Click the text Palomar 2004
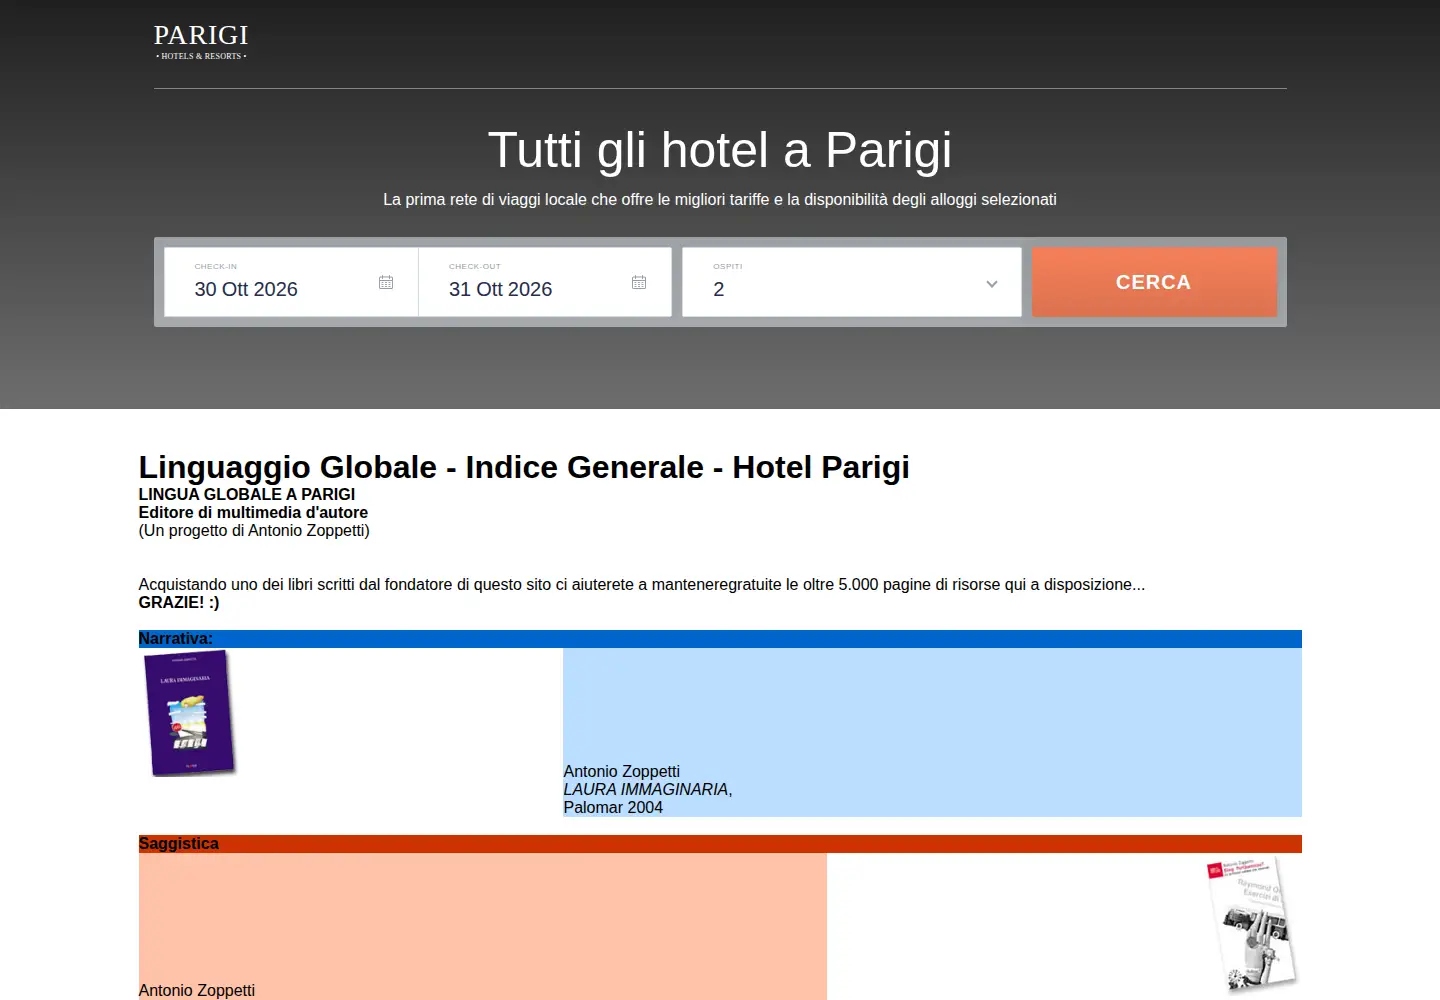This screenshot has width=1440, height=1000. (613, 807)
